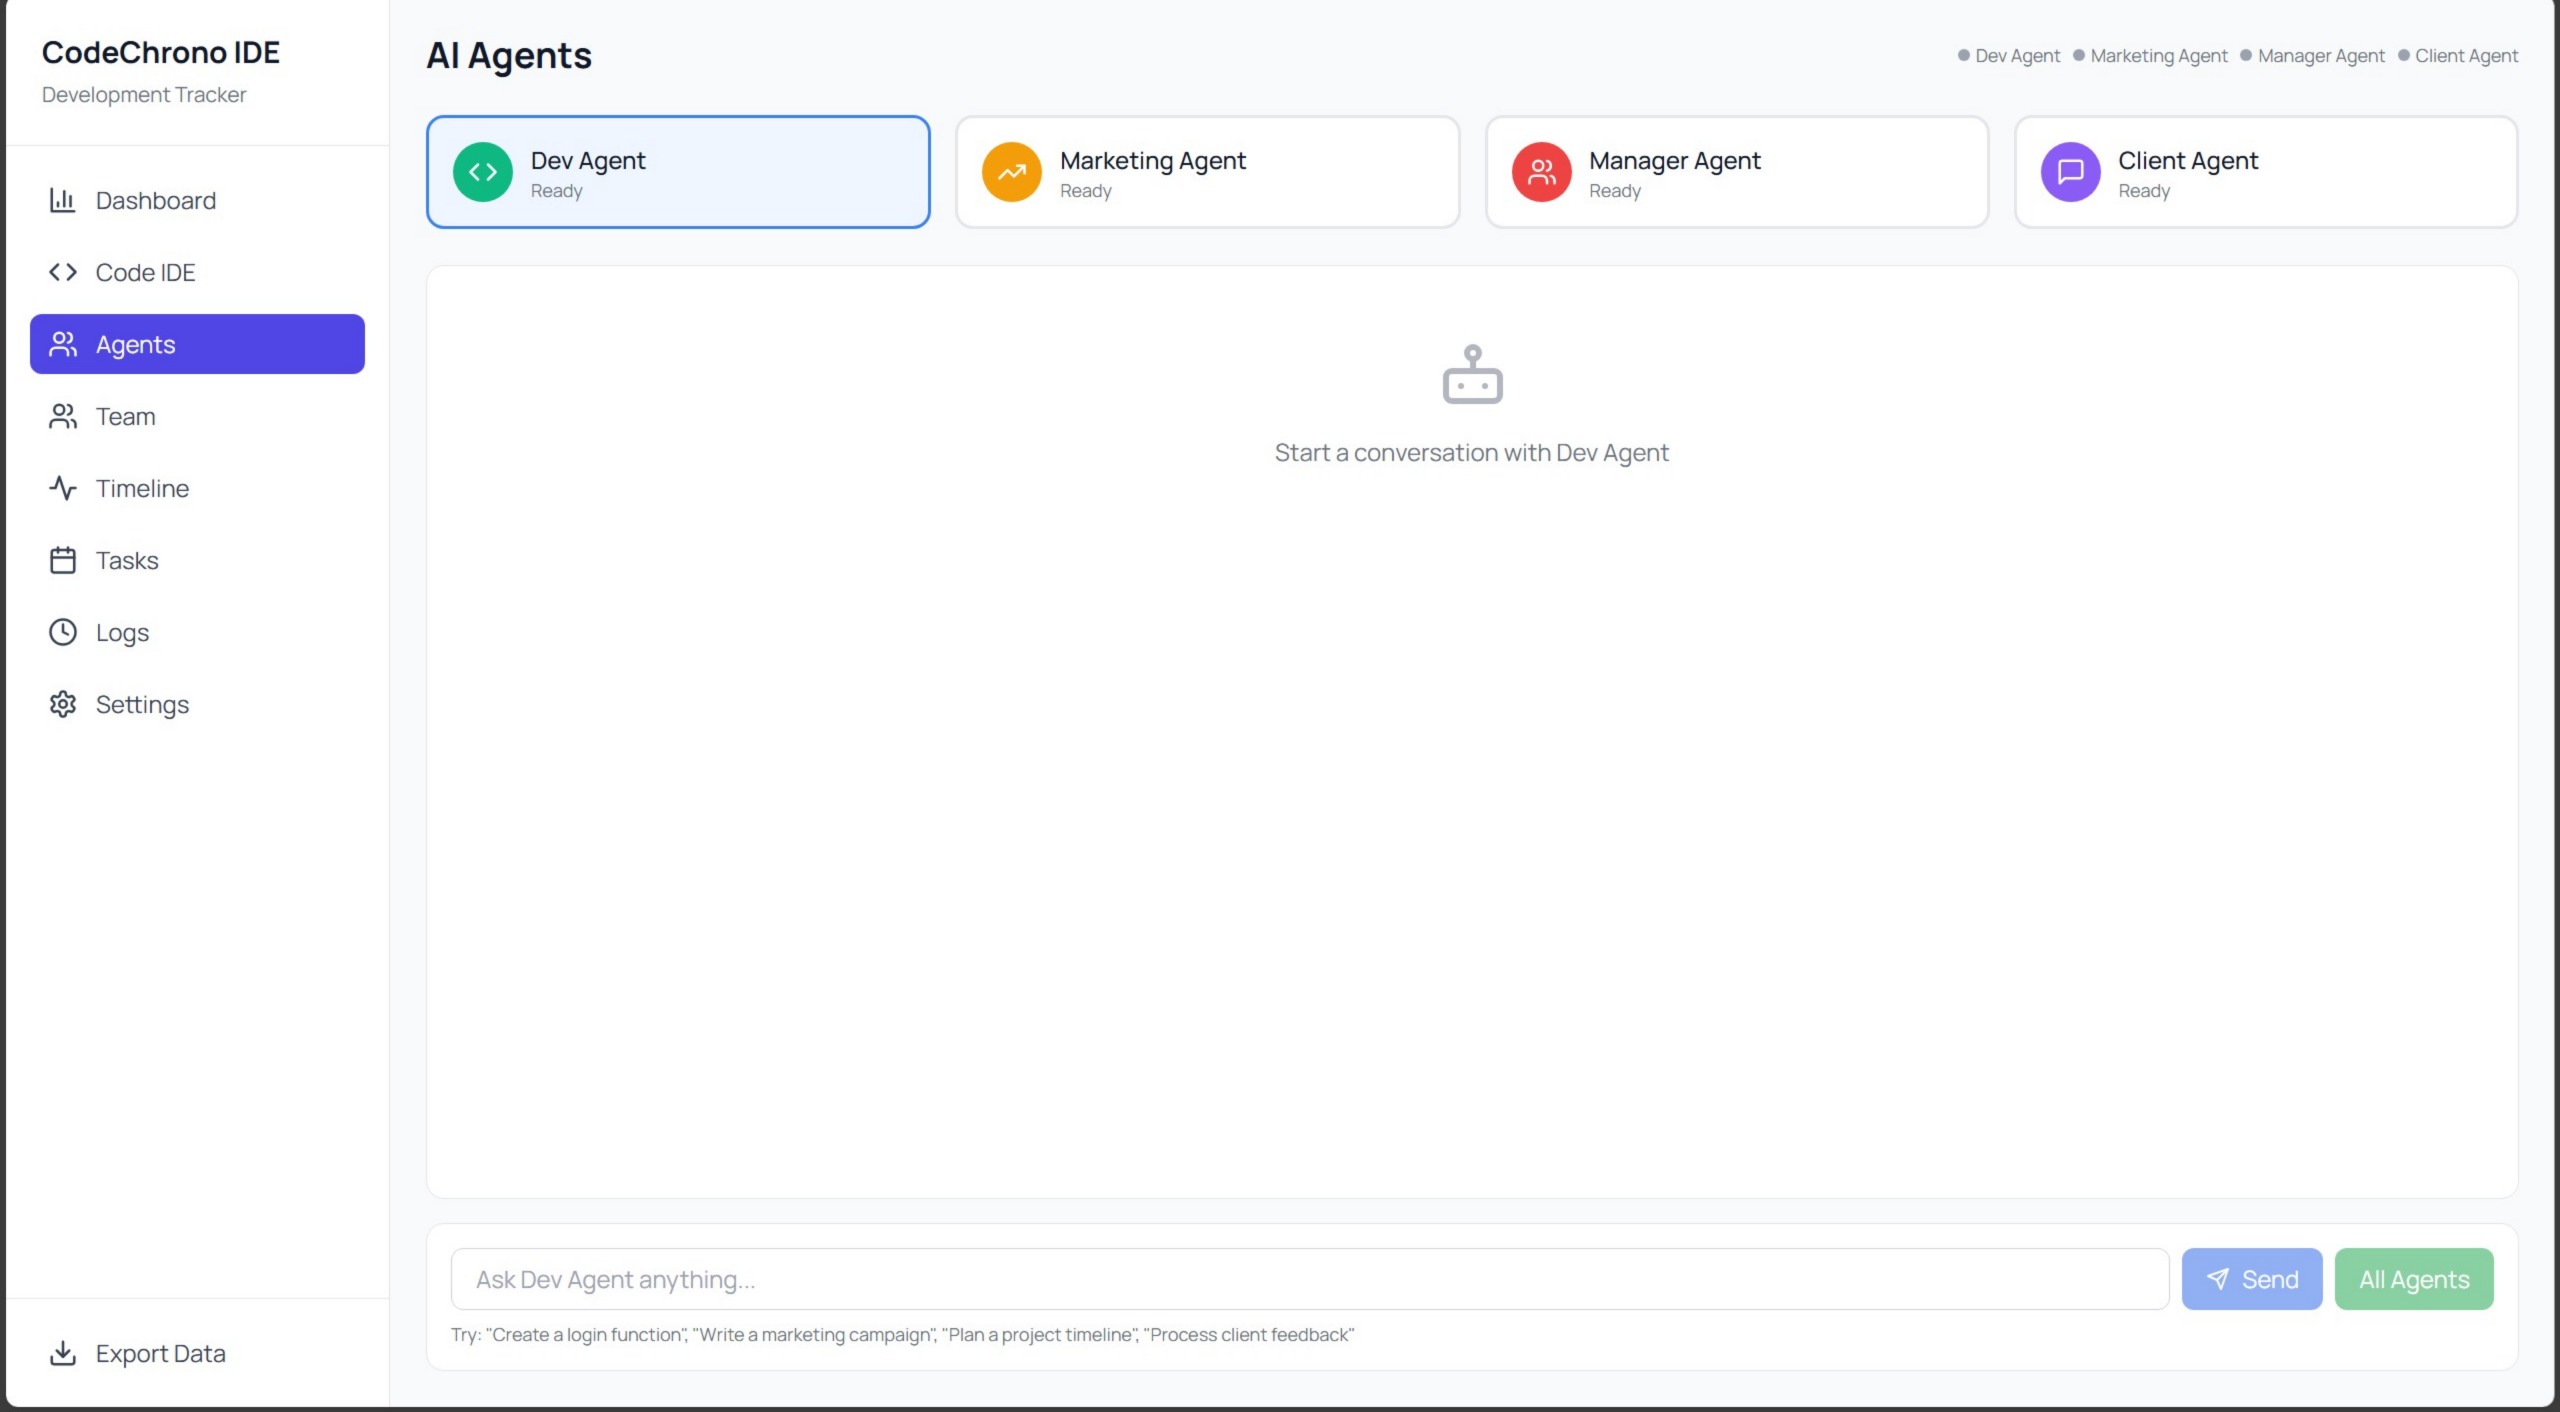Click the green Dev Agent code icon
This screenshot has height=1412, width=2560.
pos(482,172)
